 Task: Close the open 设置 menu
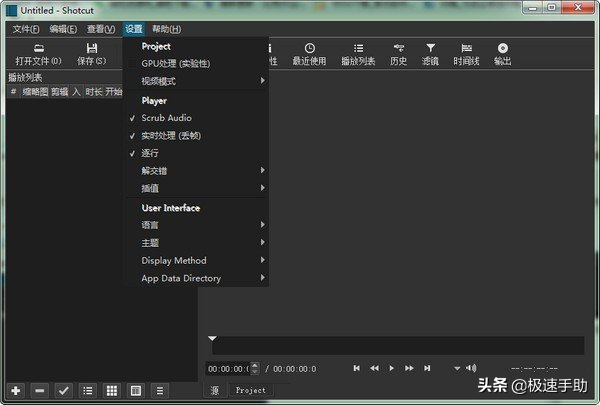click(x=134, y=29)
